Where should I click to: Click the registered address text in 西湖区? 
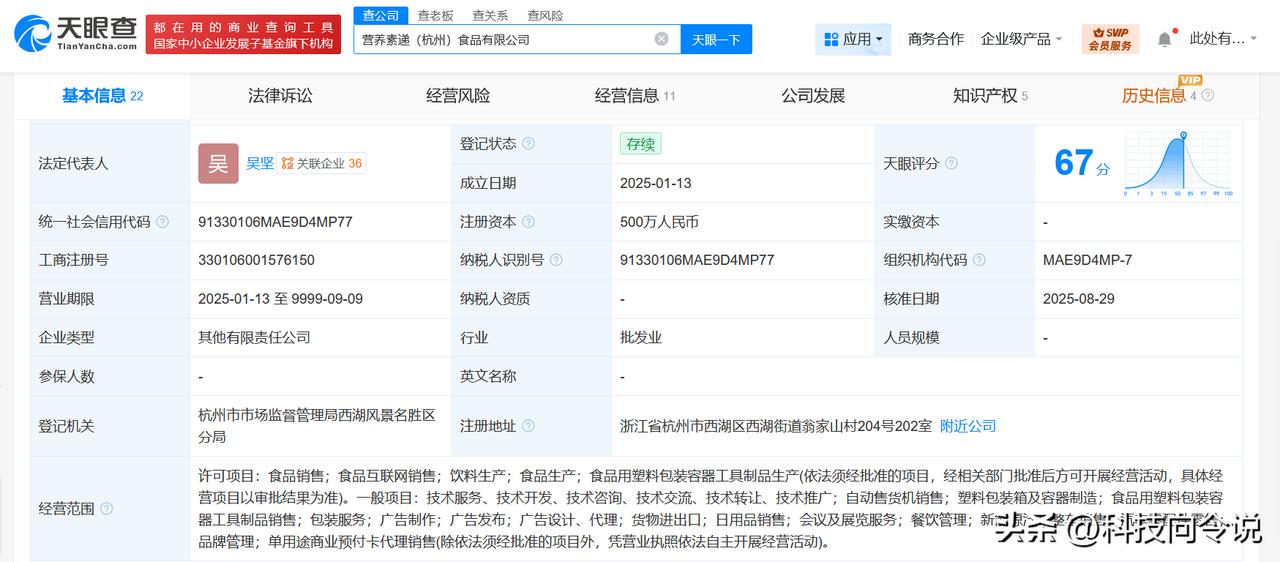(x=776, y=426)
